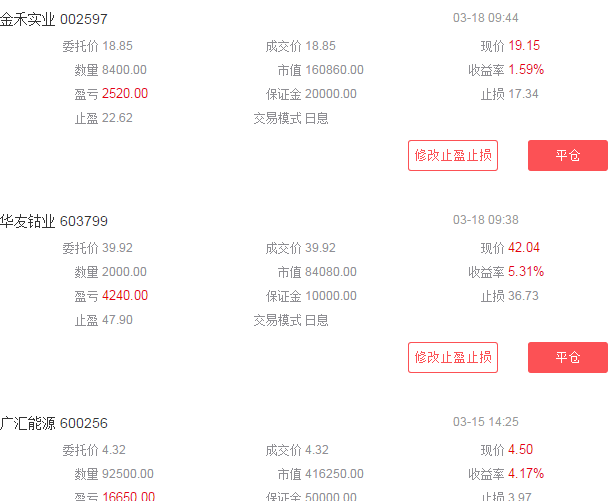Click the 1.59% yield value
The image size is (612, 501).
point(526,70)
